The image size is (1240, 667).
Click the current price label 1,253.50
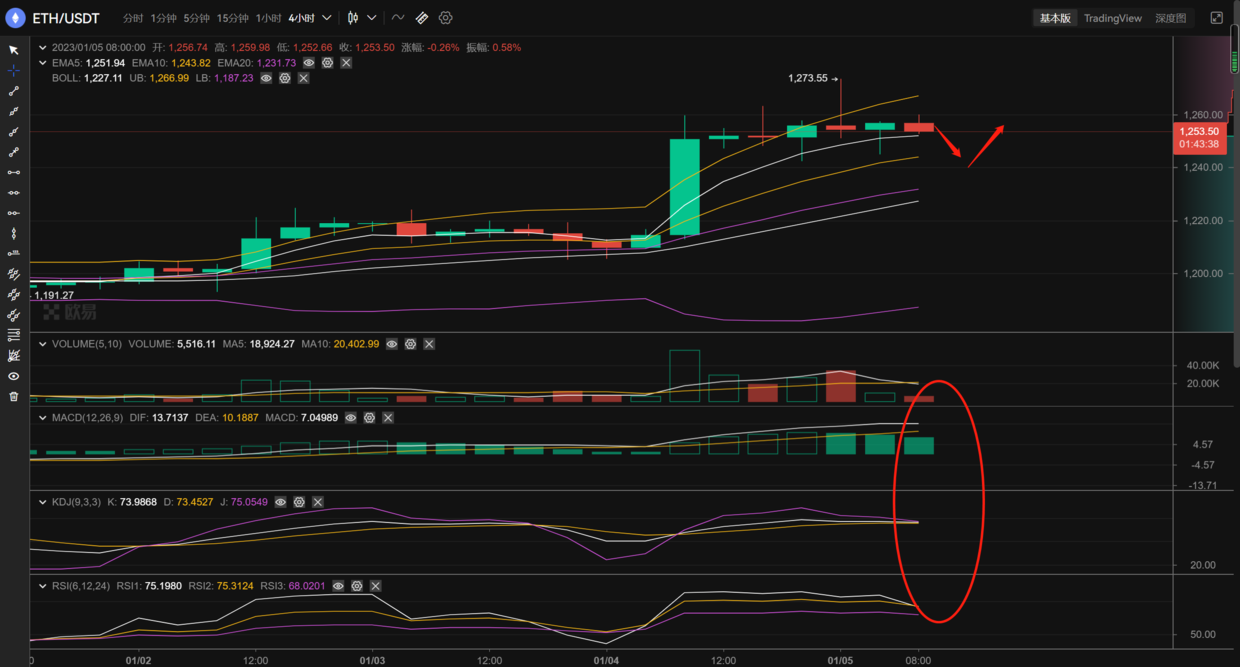[1200, 131]
